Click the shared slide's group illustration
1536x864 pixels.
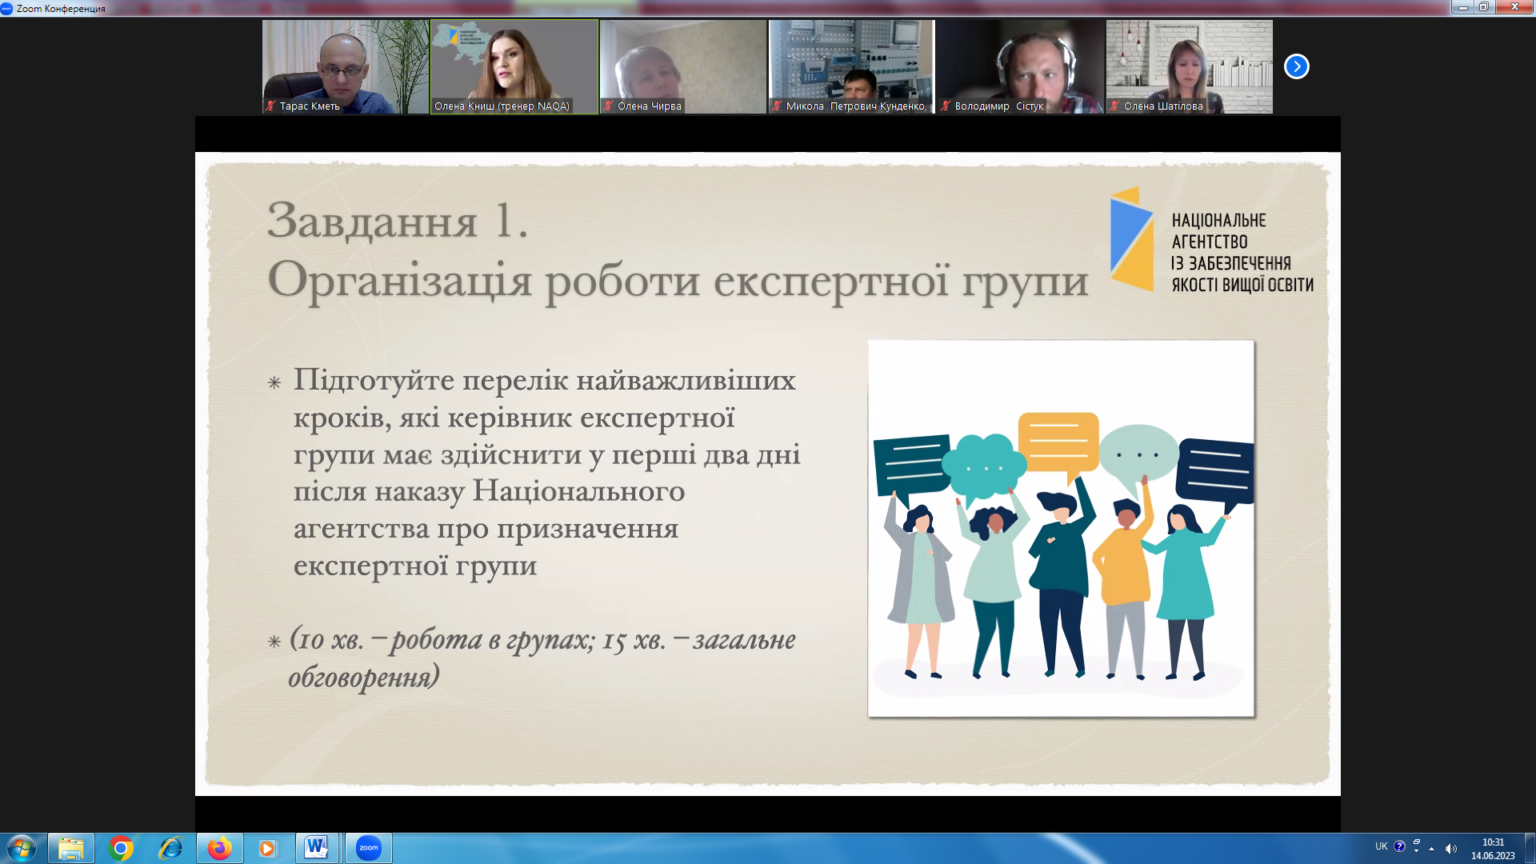(1061, 528)
